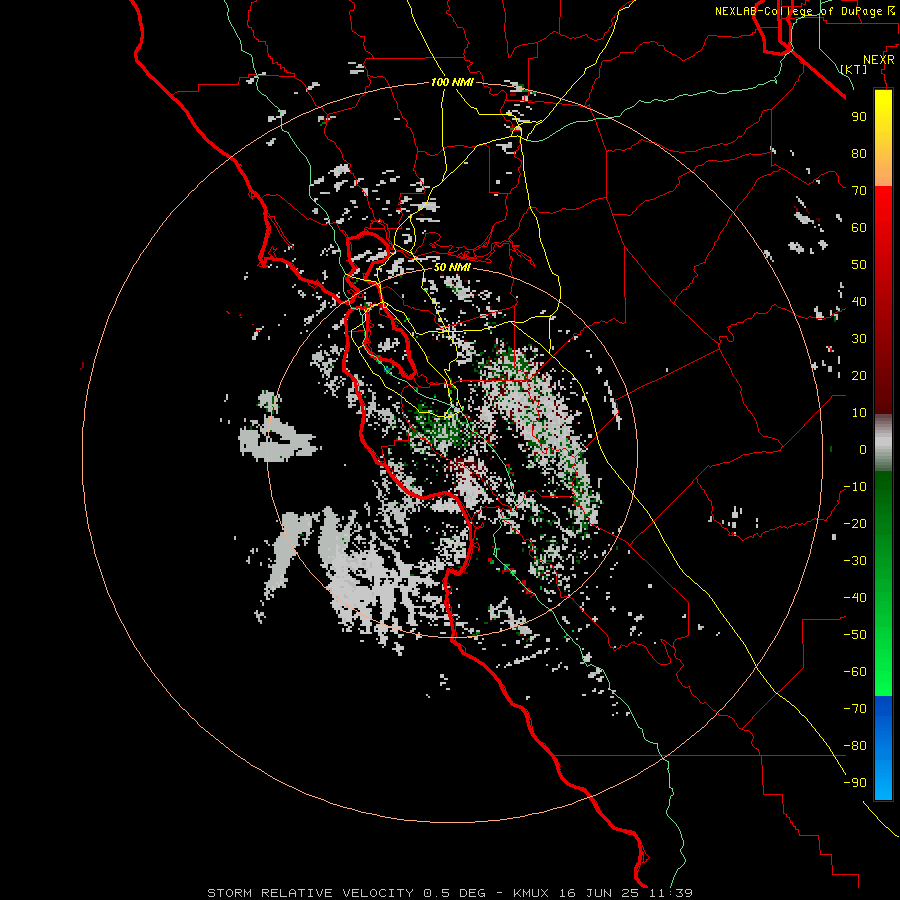Click the -70 tick label on scale
The height and width of the screenshot is (900, 900).
(x=855, y=709)
